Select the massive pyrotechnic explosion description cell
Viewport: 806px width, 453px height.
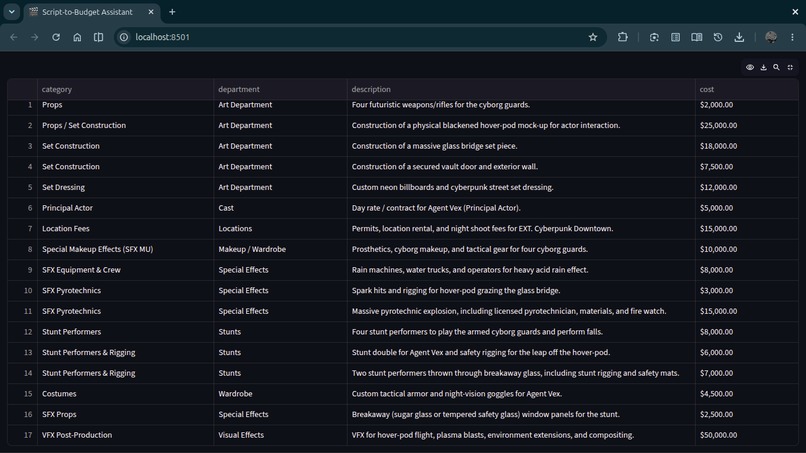[x=521, y=311]
